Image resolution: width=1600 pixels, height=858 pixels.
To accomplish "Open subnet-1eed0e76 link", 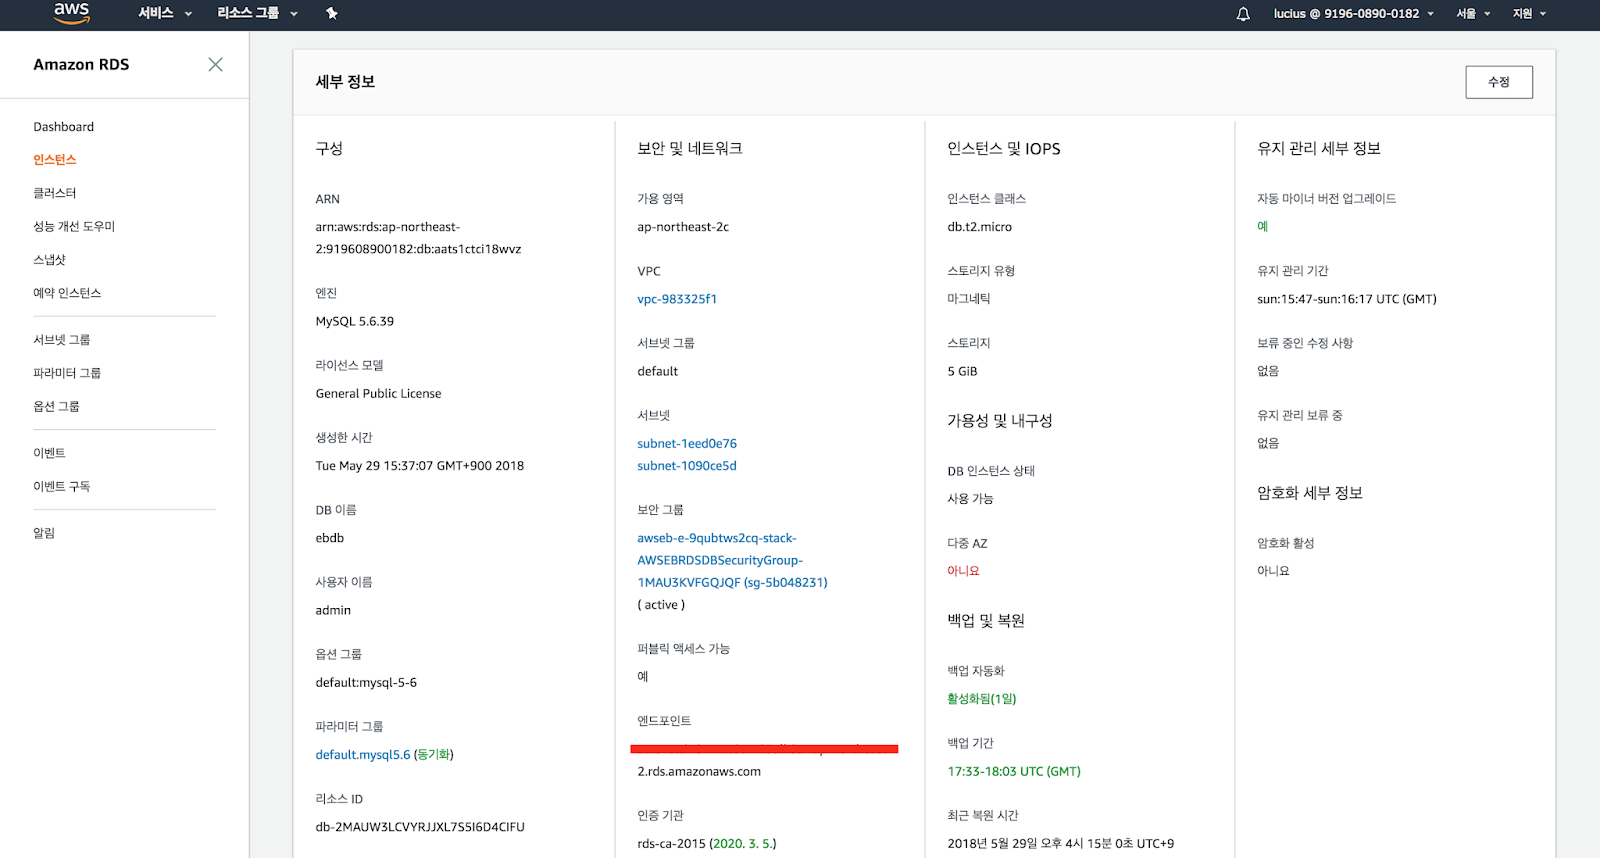I will click(x=687, y=444).
